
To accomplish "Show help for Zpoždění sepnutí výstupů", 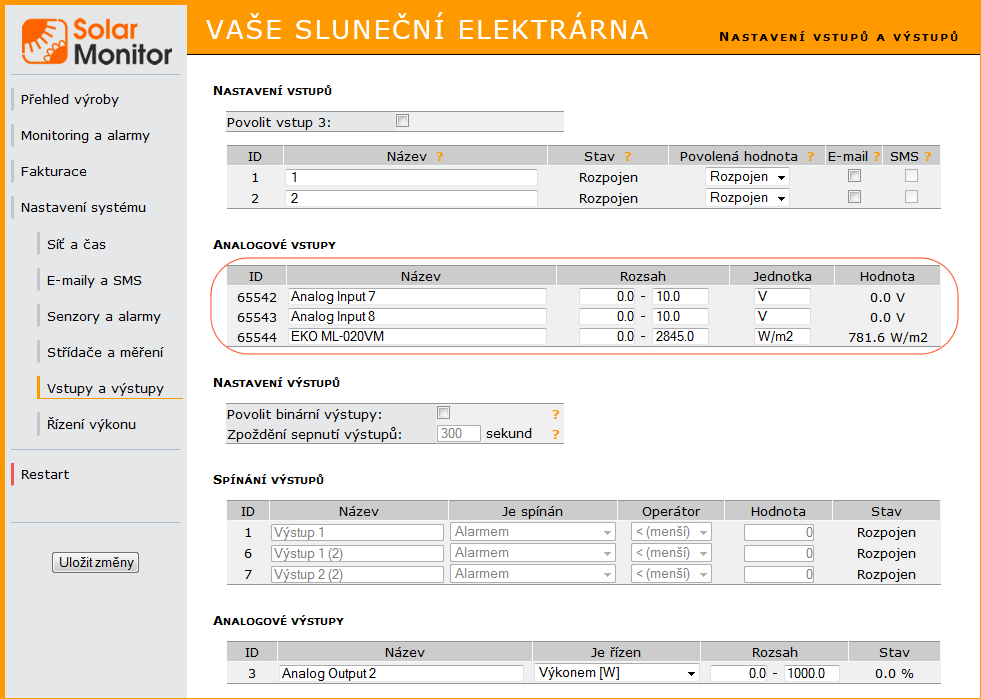I will click(x=555, y=434).
